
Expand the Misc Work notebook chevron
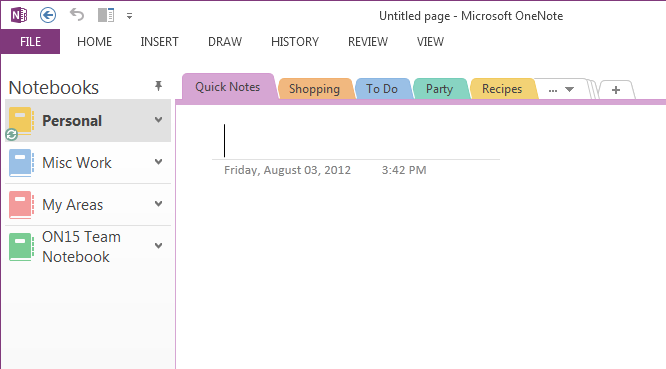tap(158, 162)
